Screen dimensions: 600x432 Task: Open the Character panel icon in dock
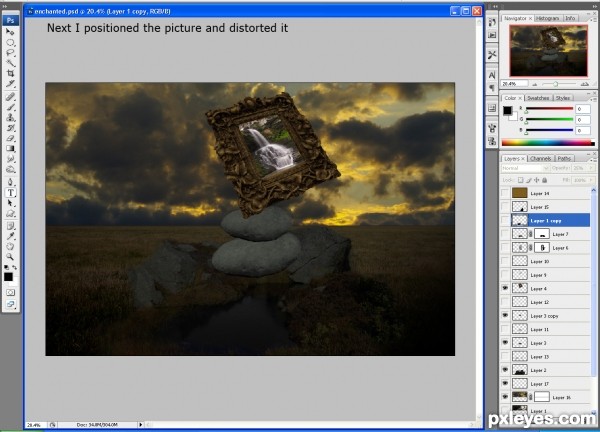[x=492, y=75]
